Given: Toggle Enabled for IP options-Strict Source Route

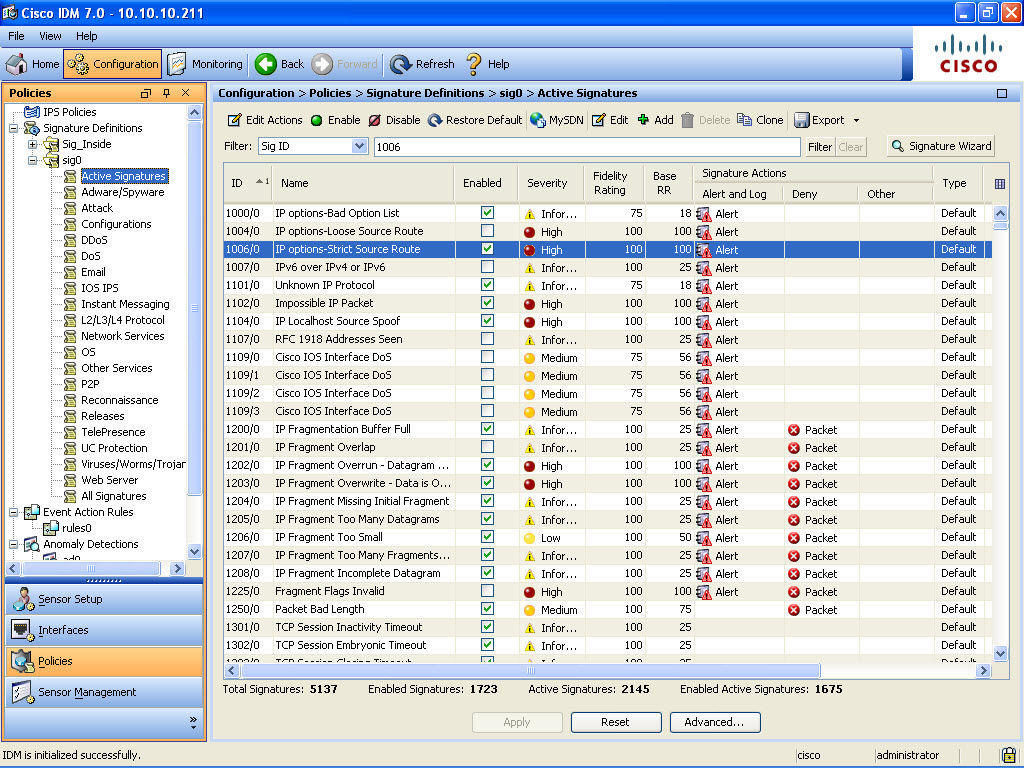Looking at the screenshot, I should 487,249.
